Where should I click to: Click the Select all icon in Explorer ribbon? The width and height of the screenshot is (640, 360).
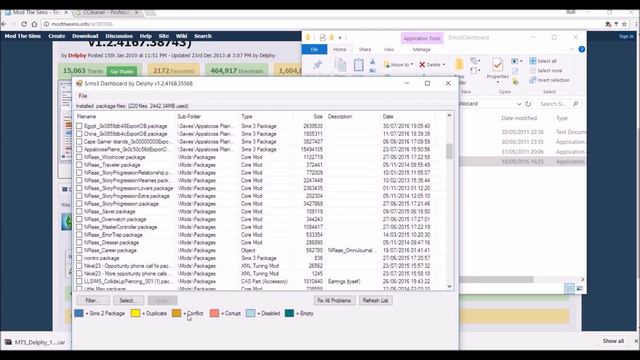point(533,61)
